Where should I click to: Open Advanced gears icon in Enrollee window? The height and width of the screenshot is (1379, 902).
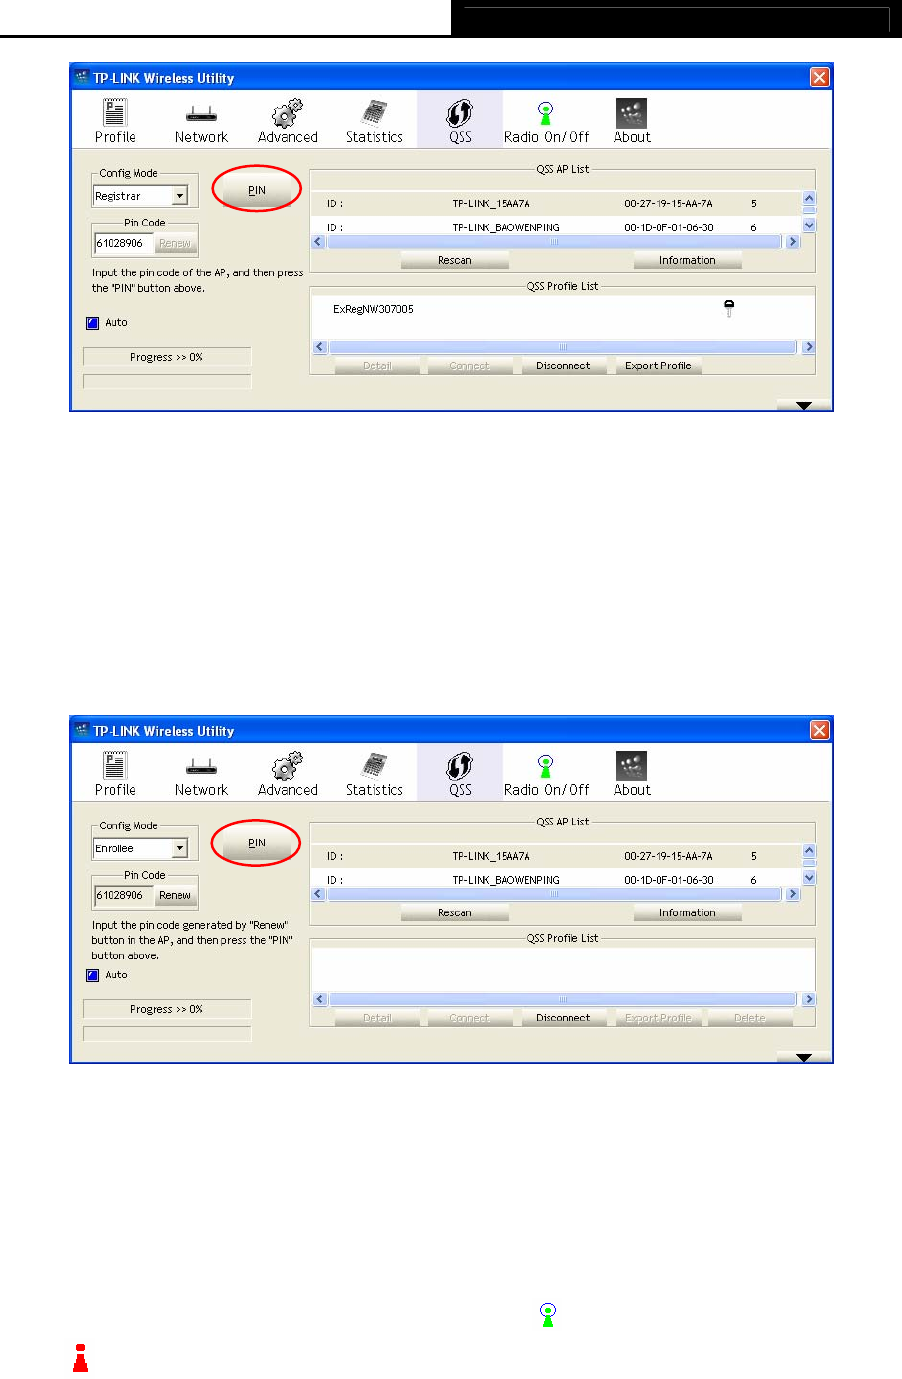pyautogui.click(x=288, y=766)
